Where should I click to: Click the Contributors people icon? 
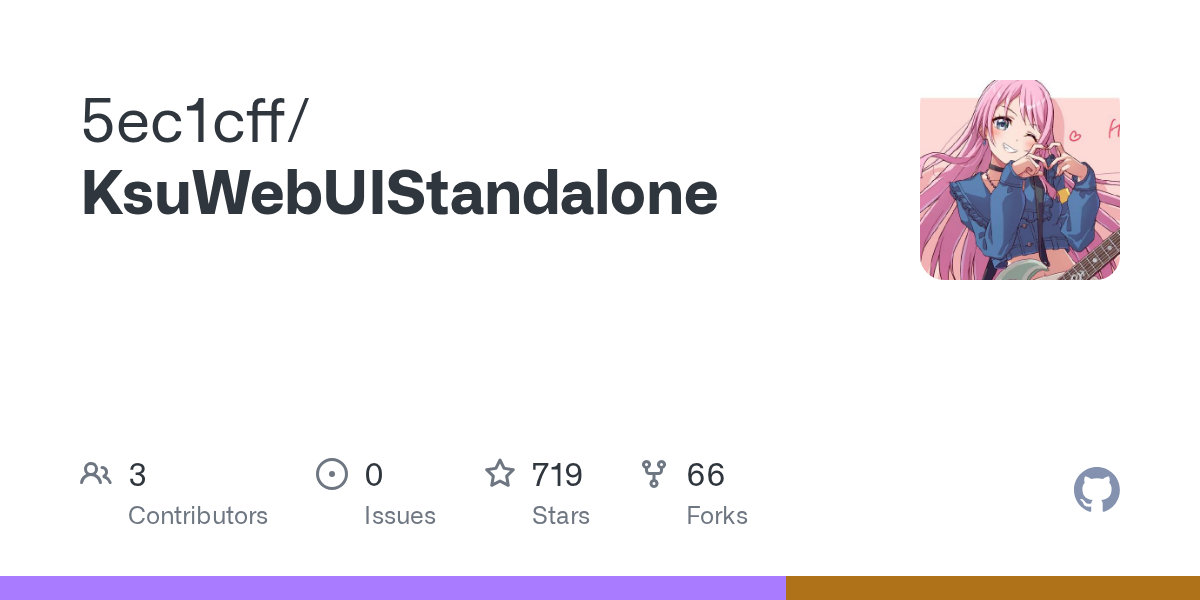[96, 474]
